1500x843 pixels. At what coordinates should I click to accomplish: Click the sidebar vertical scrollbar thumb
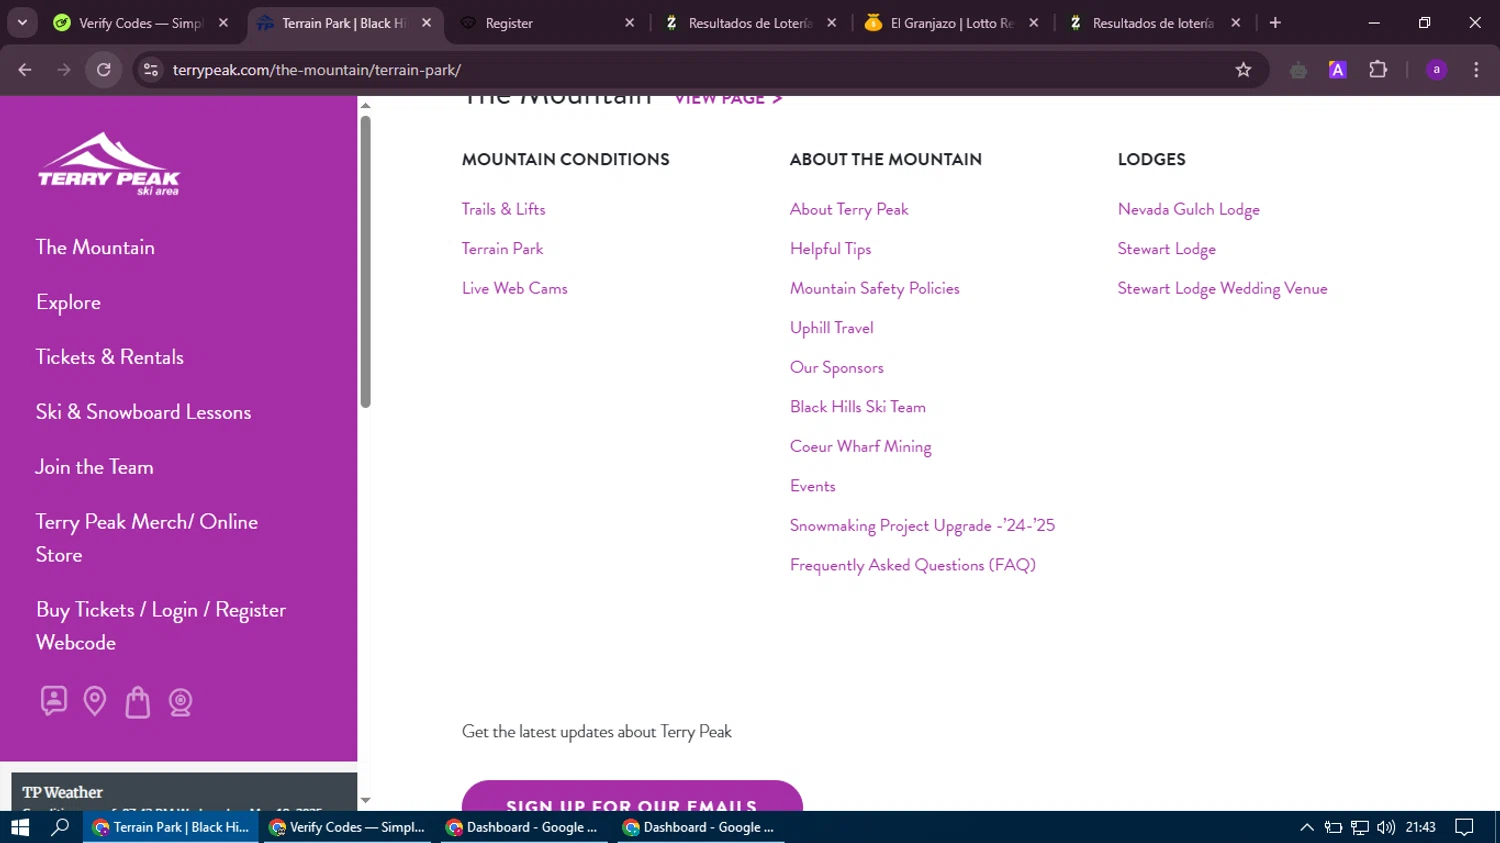point(365,262)
